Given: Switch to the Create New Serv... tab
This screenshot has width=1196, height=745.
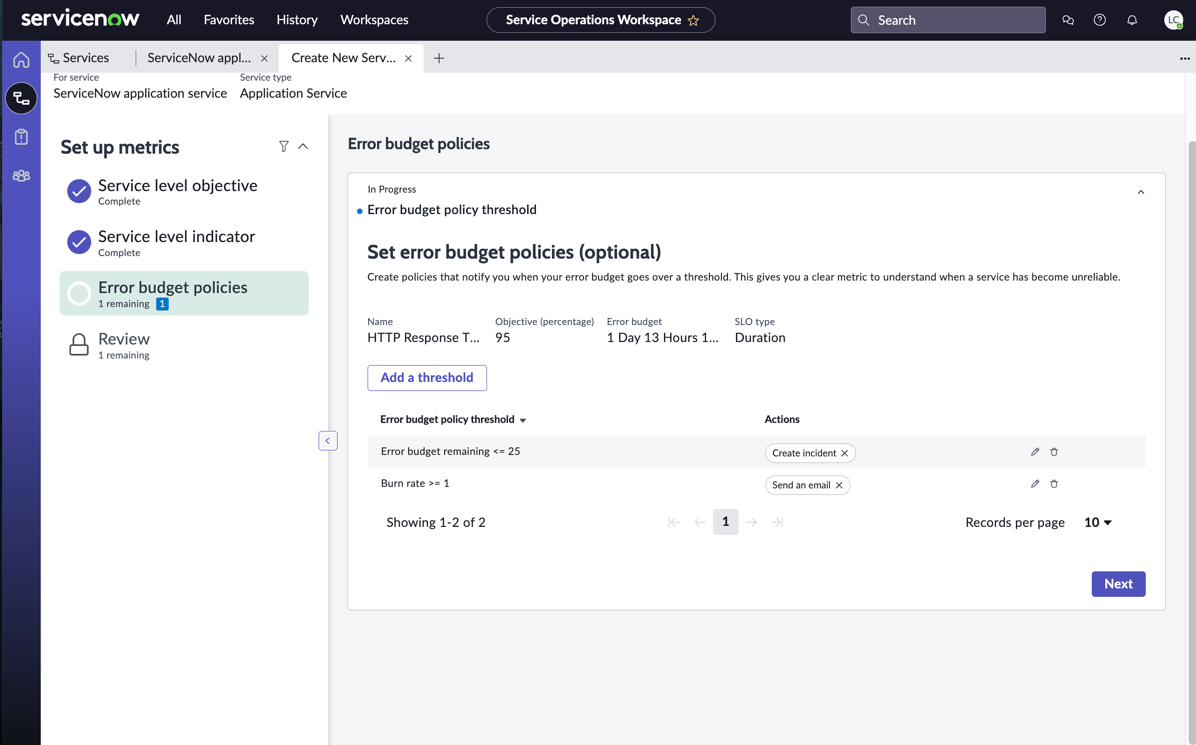Looking at the screenshot, I should 343,58.
